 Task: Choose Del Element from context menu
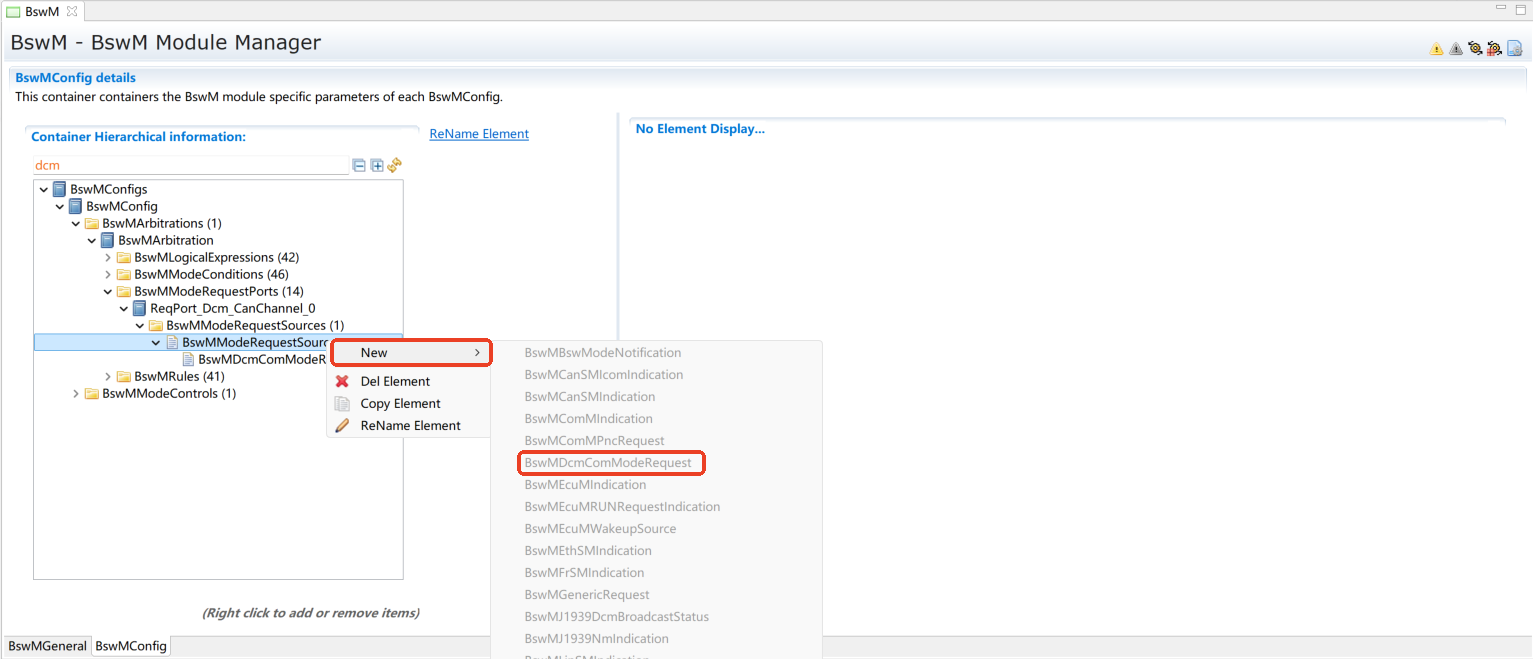click(x=395, y=381)
